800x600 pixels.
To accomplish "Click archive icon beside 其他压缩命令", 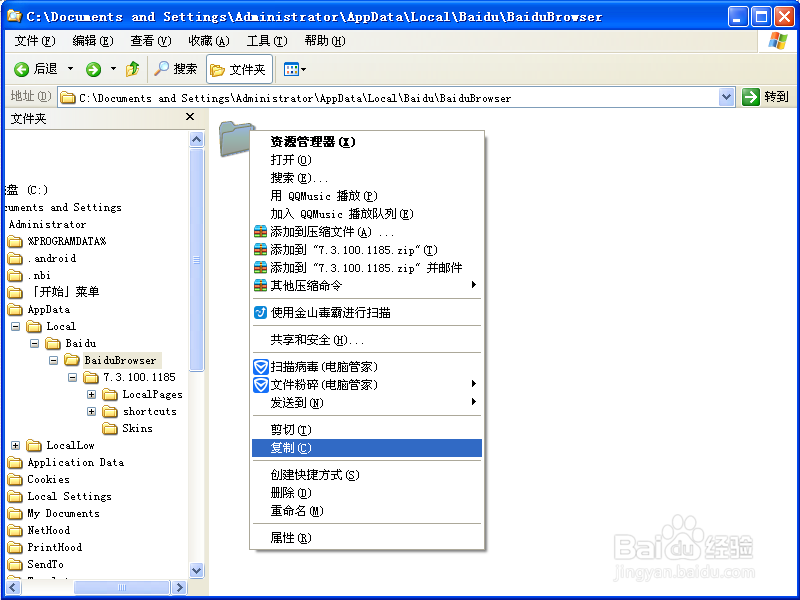I will click(x=261, y=286).
